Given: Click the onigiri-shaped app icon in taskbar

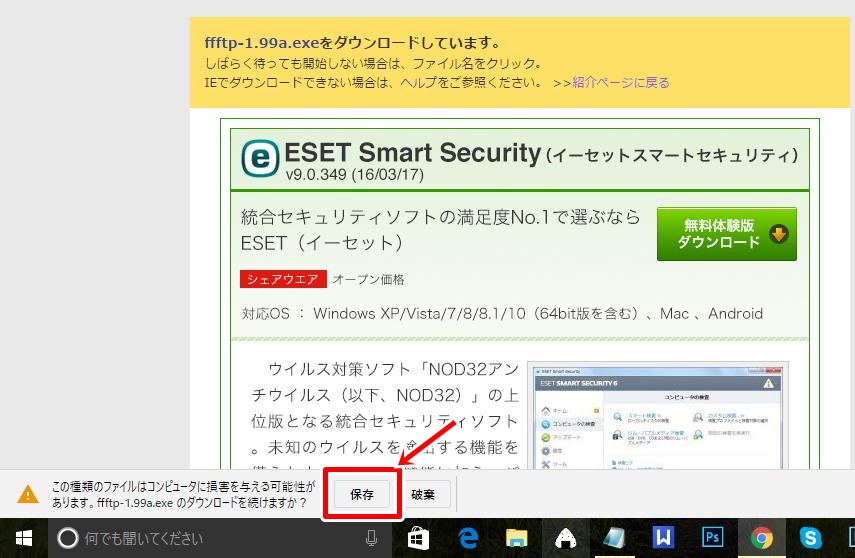Looking at the screenshot, I should click(566, 538).
